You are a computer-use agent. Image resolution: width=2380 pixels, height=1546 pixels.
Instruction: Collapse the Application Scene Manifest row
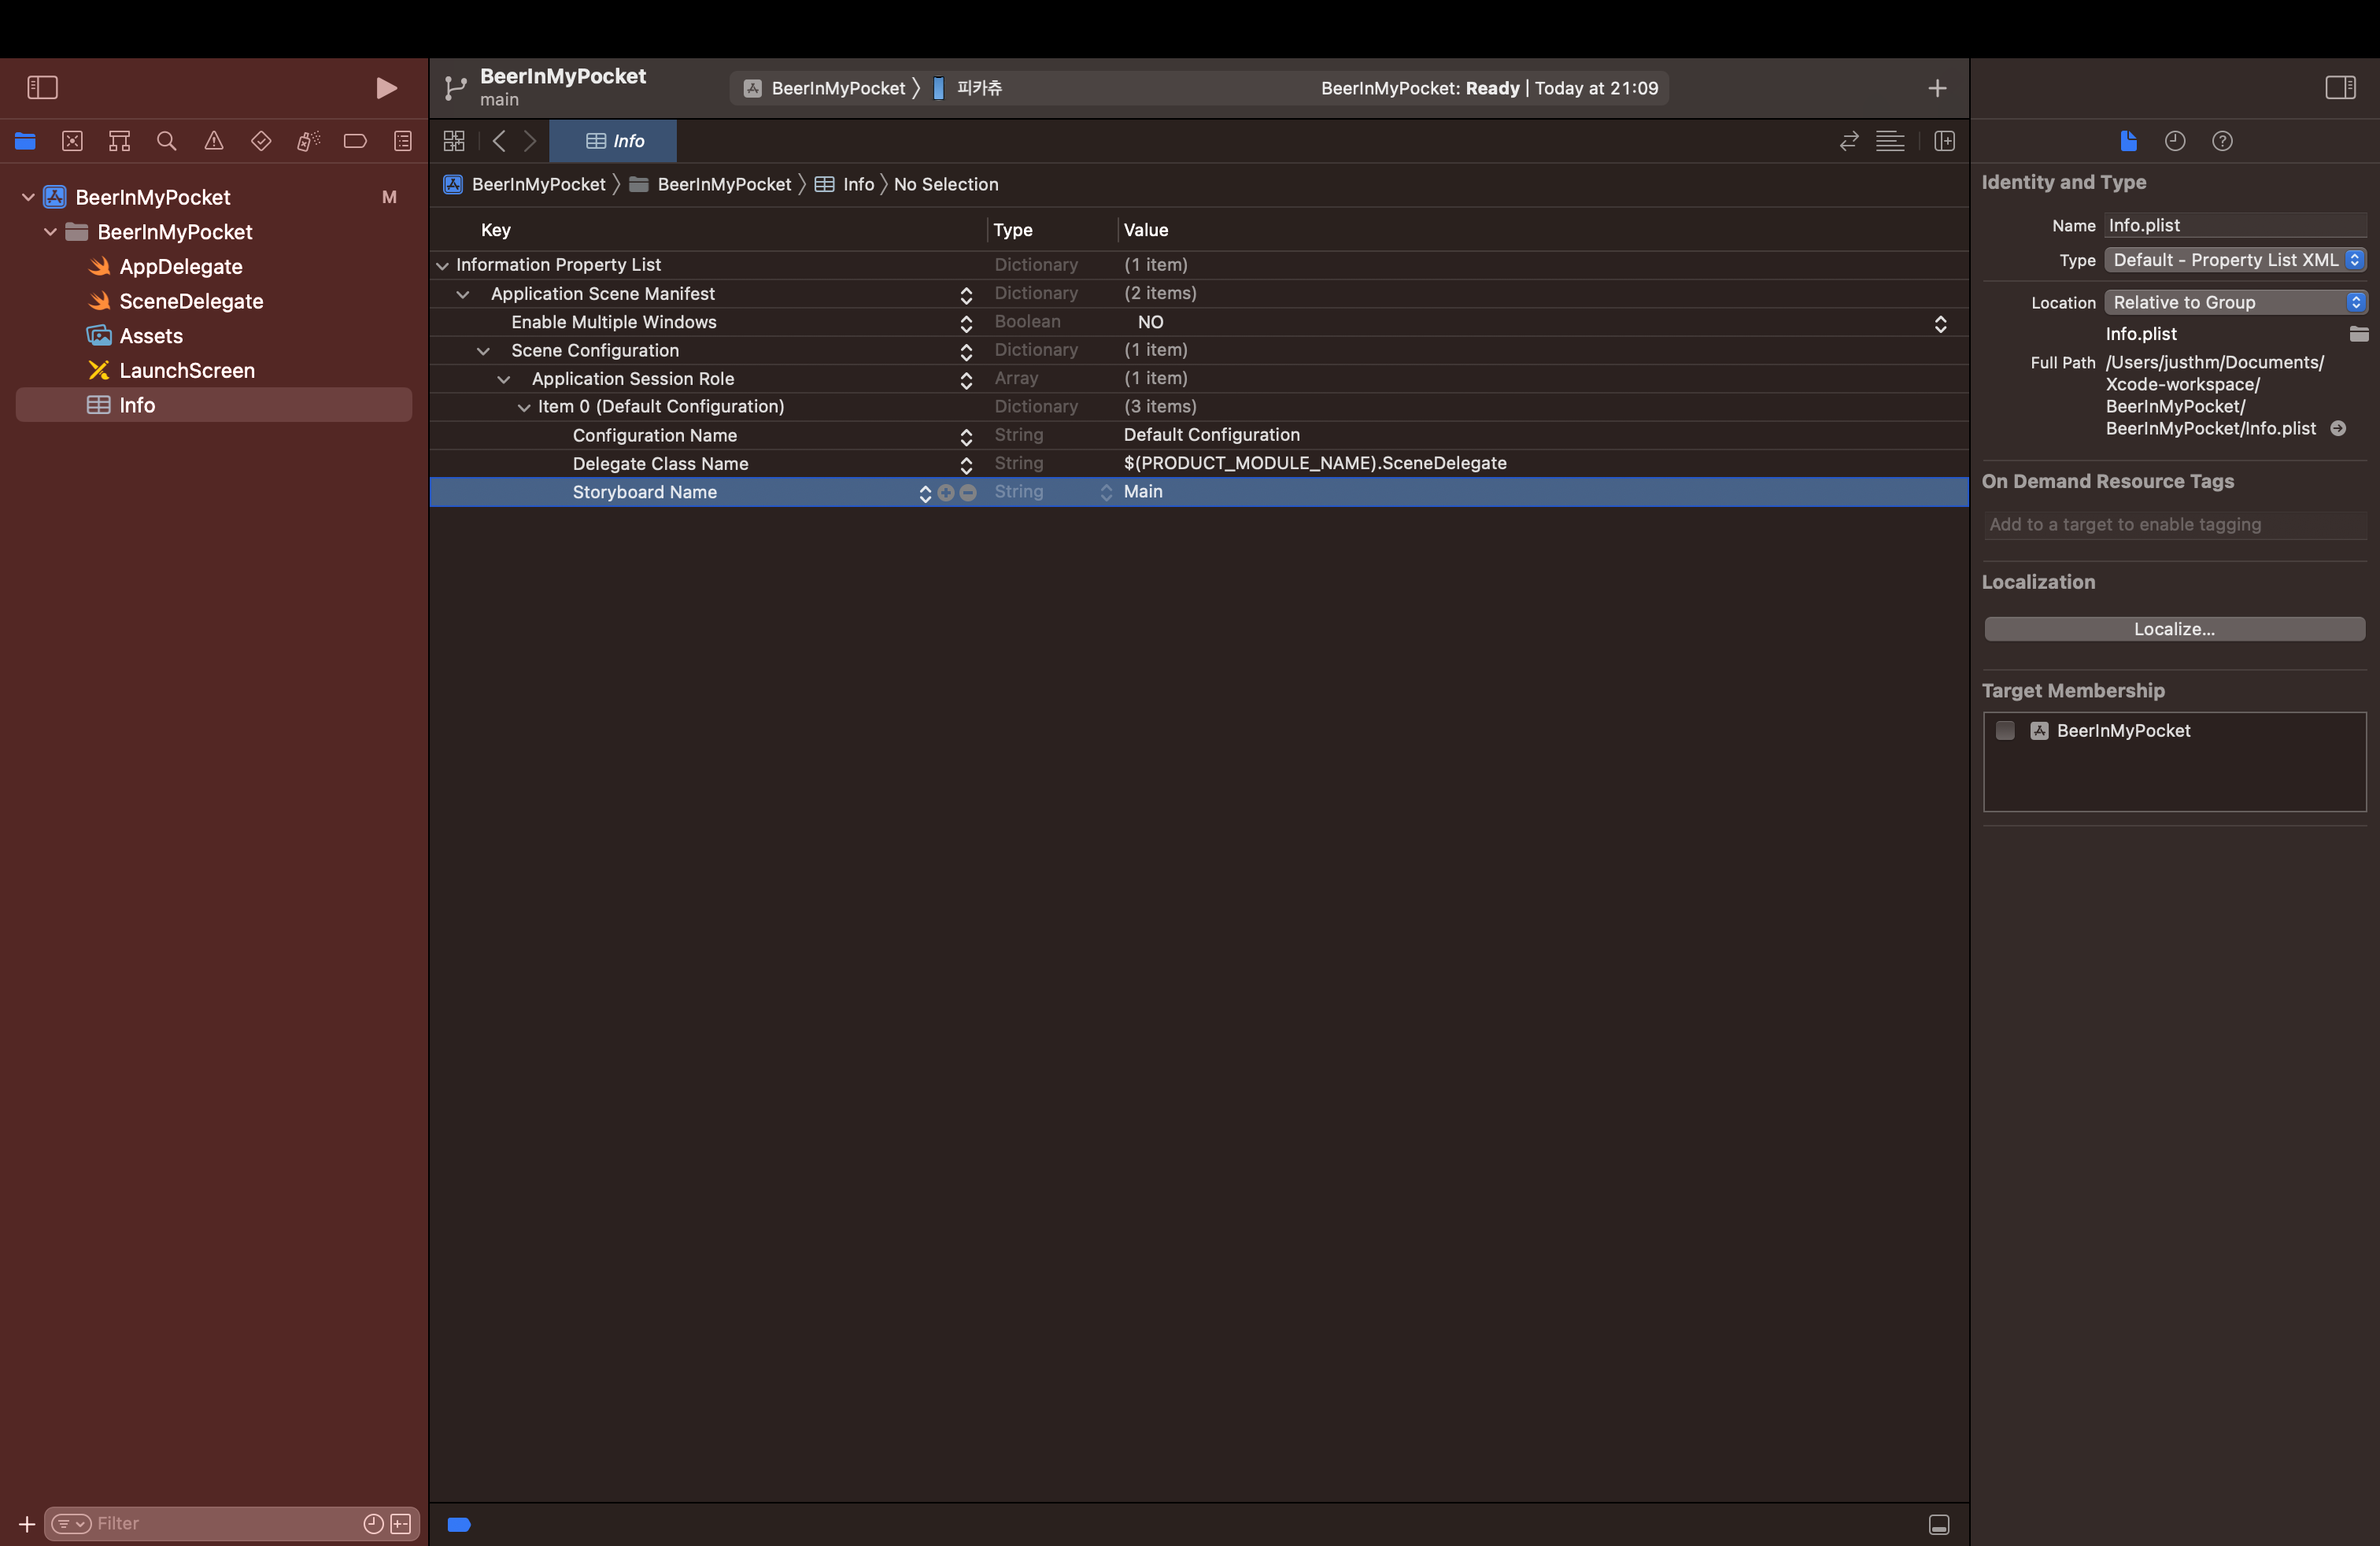pyautogui.click(x=463, y=294)
